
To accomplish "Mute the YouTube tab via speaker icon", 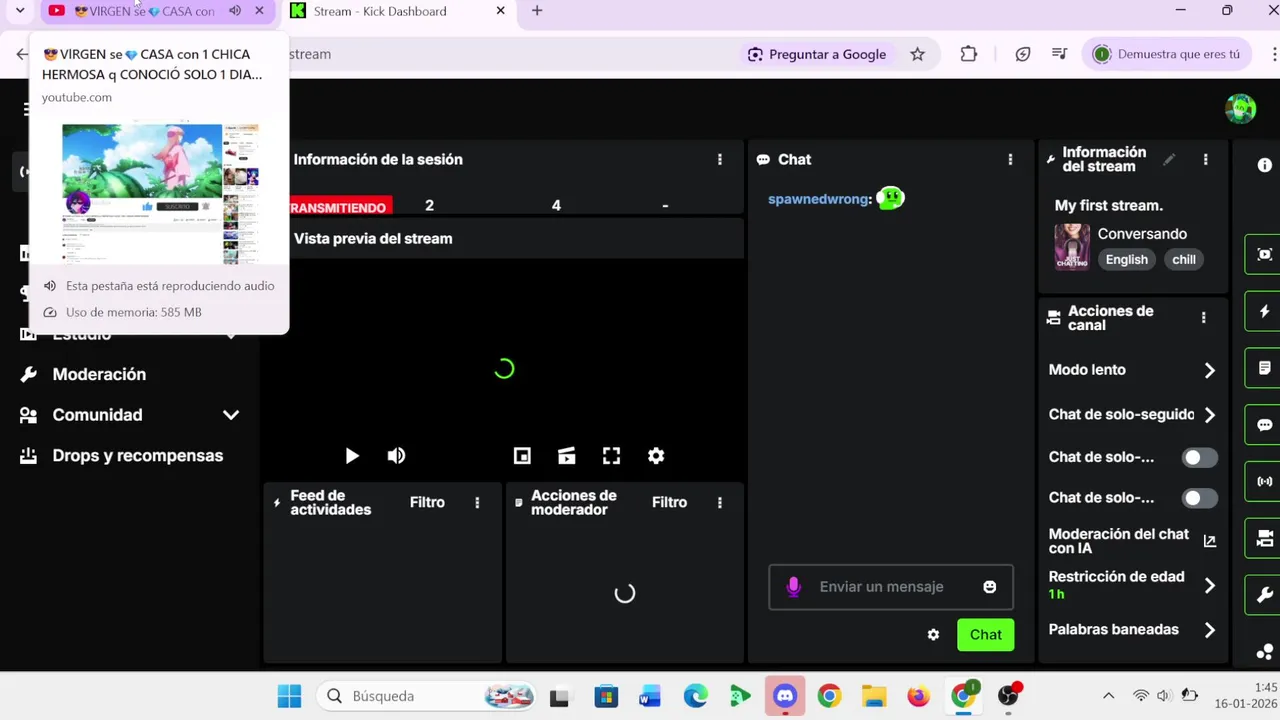I will pos(235,11).
